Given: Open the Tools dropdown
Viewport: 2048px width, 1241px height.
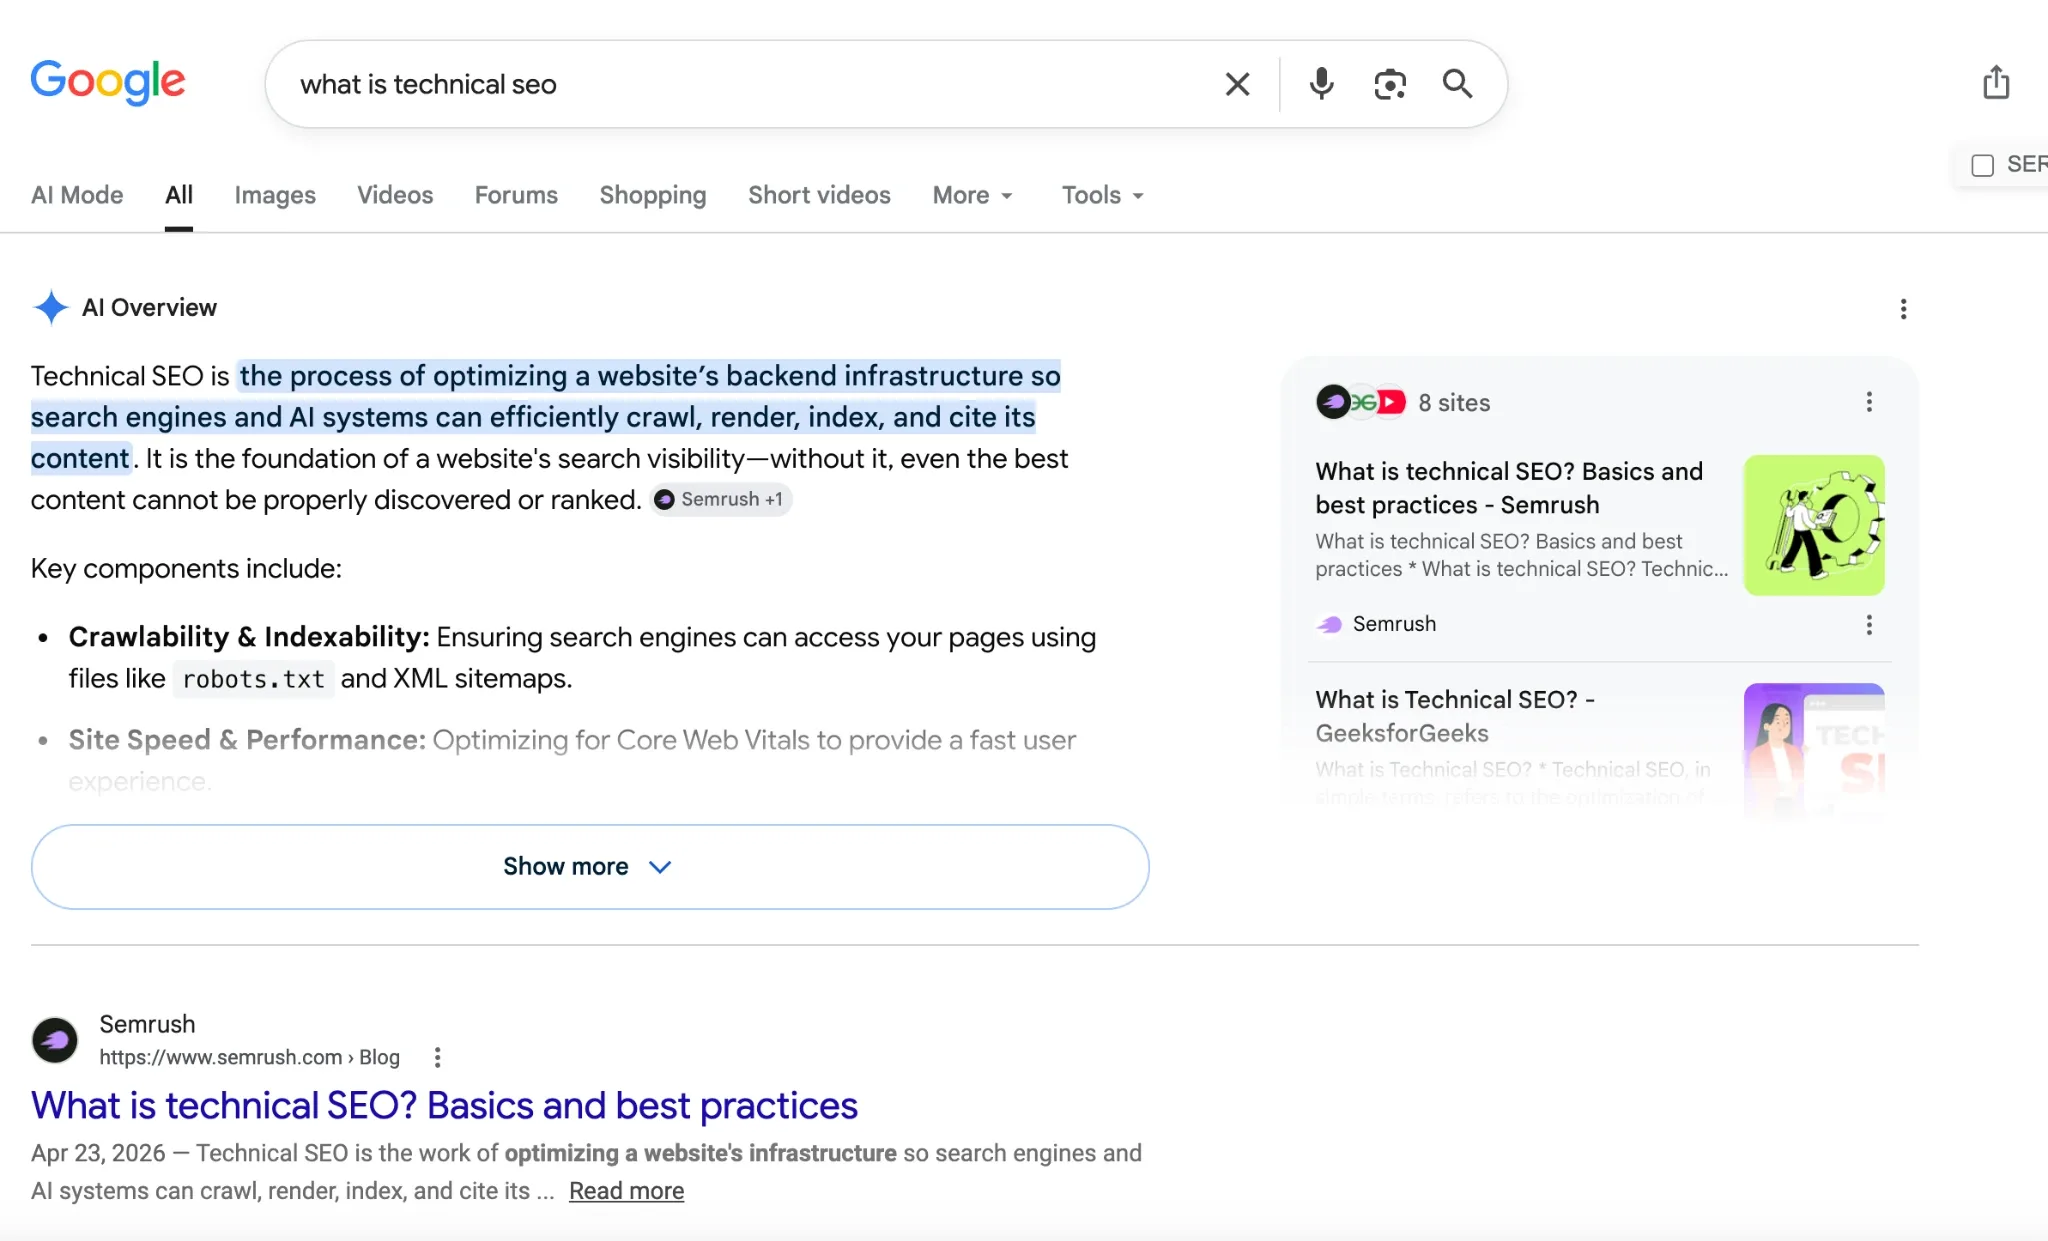Looking at the screenshot, I should point(1103,195).
